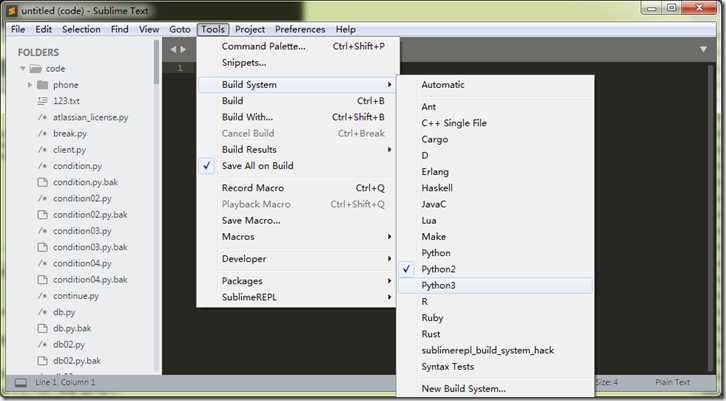Choose Python3 as build system

[495, 285]
